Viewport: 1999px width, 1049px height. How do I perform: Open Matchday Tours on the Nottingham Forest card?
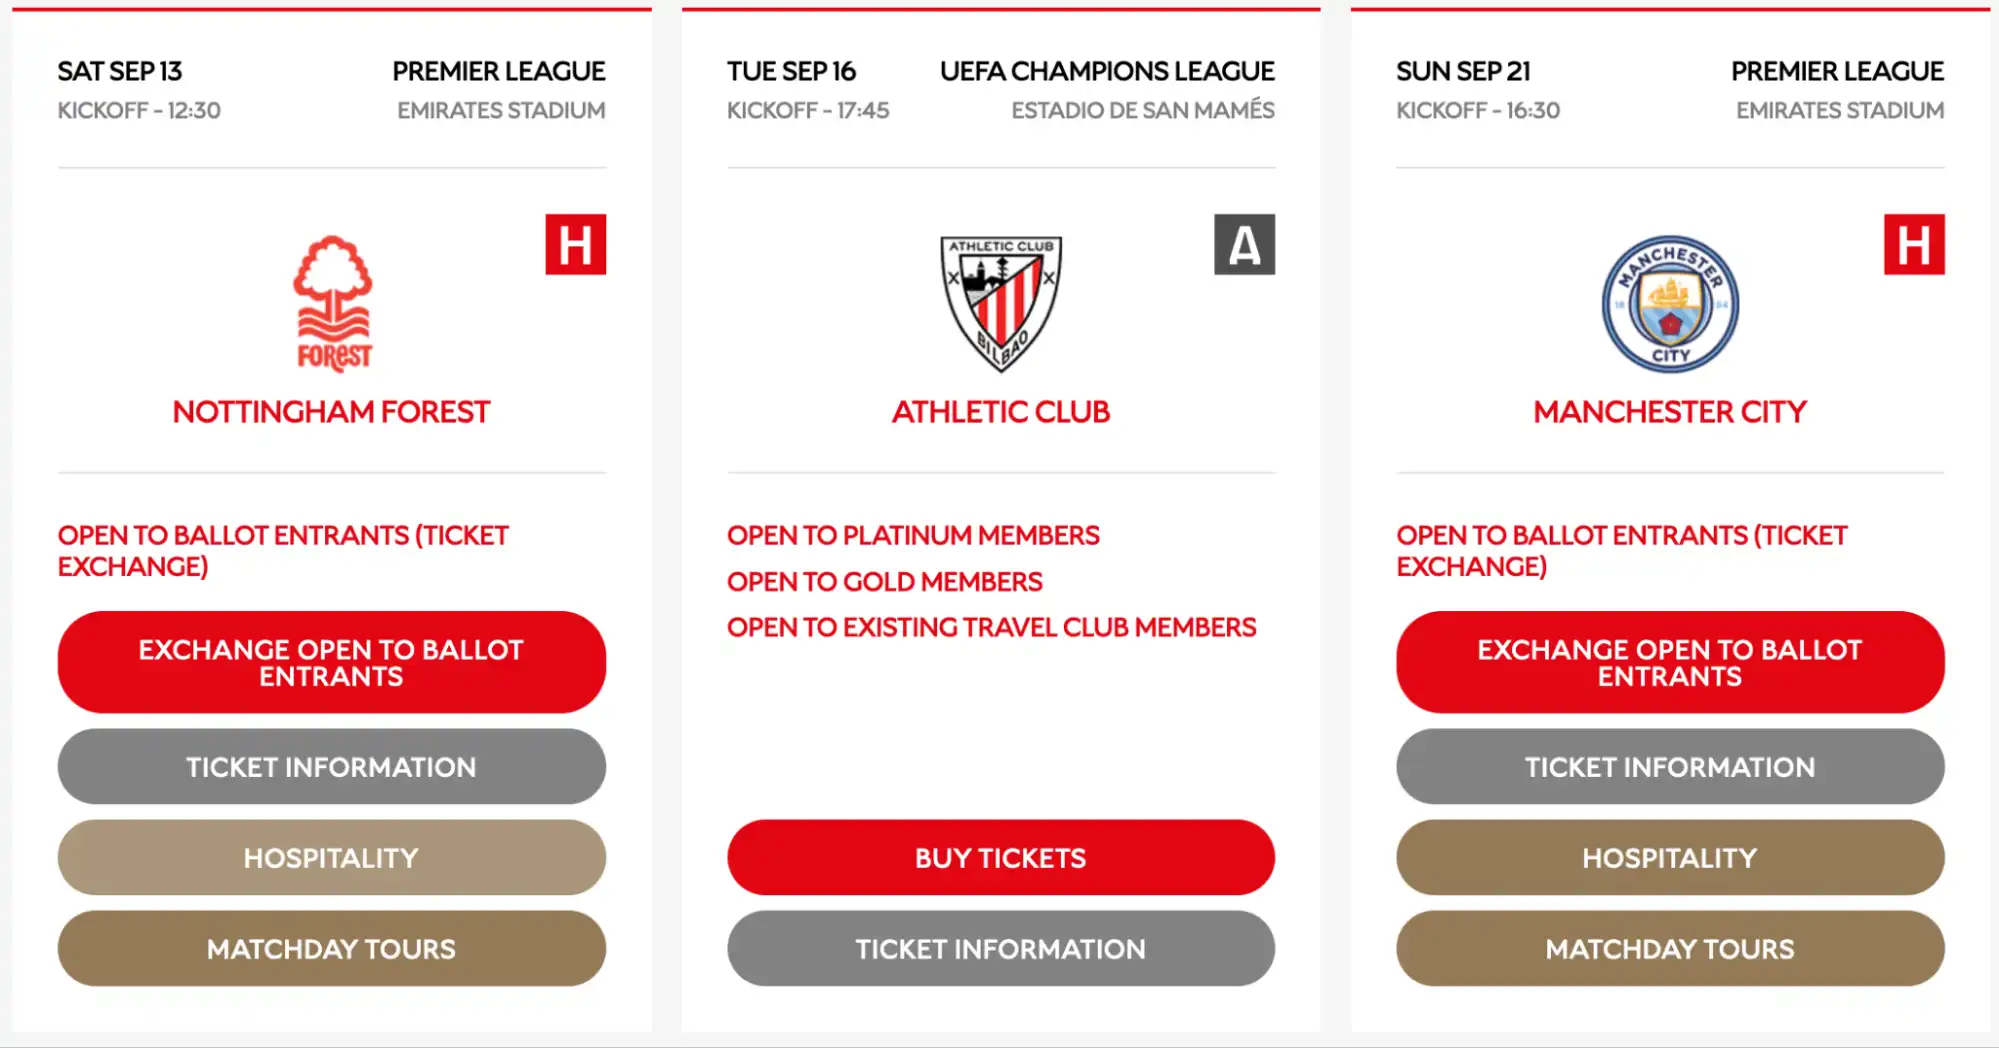tap(332, 949)
